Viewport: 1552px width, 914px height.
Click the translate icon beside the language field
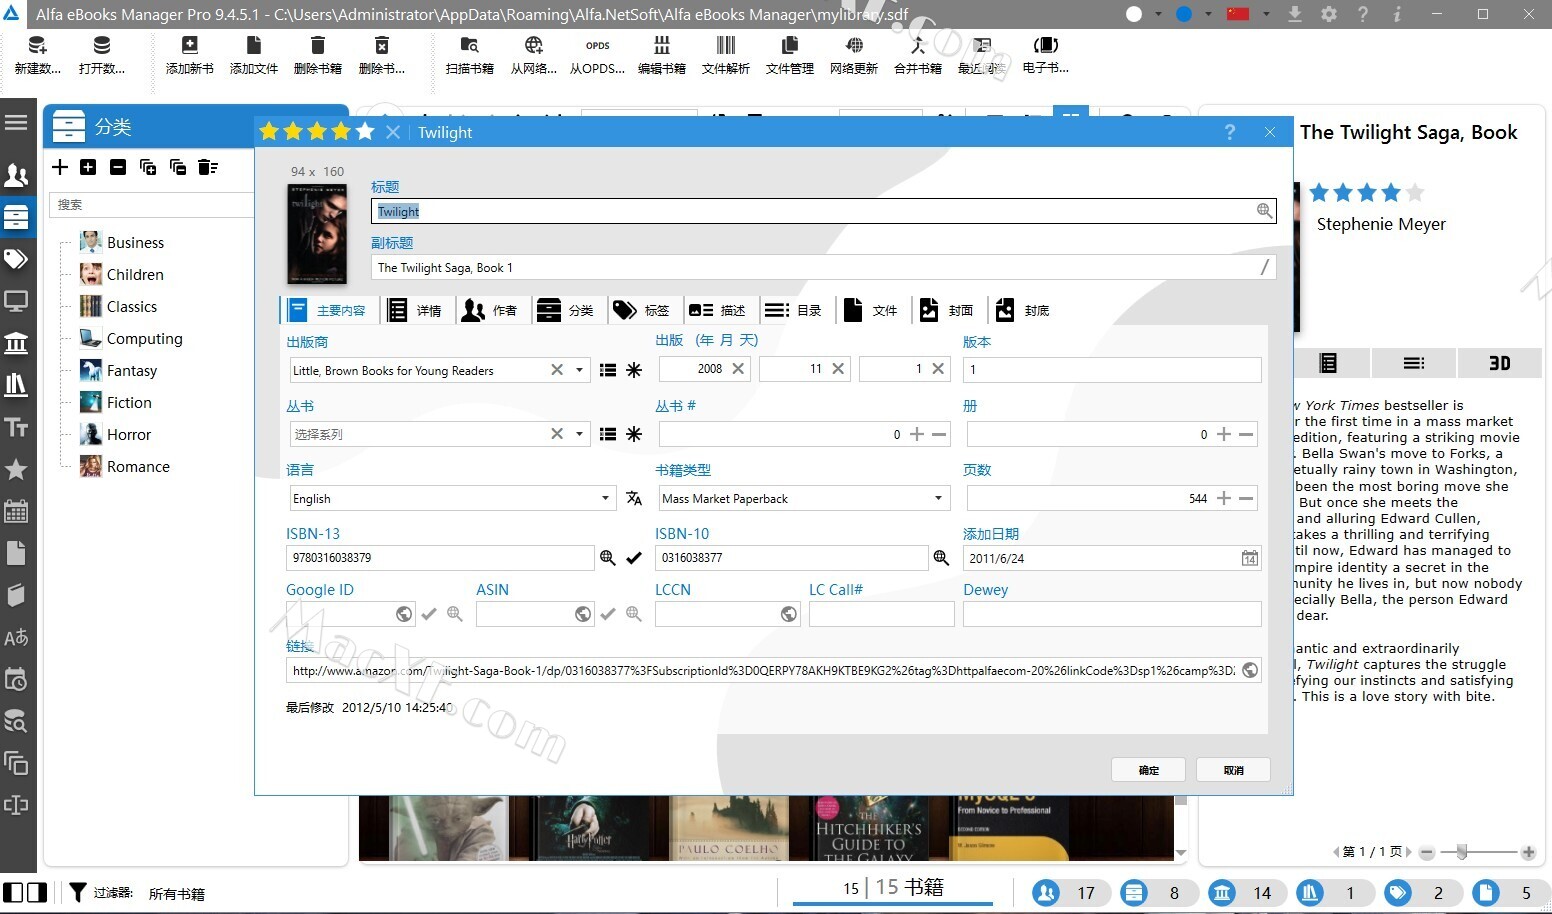(634, 498)
